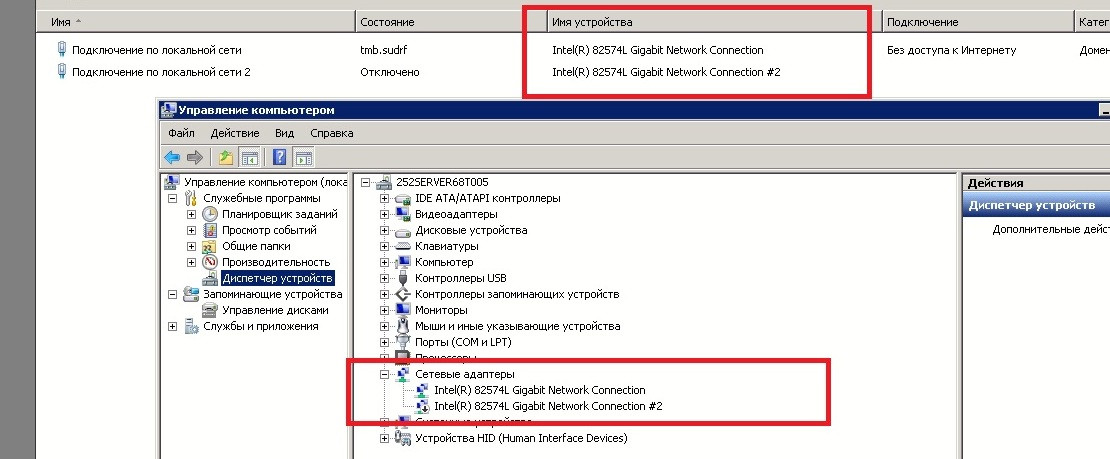Collapse the Сетевые адаптеры node
Image resolution: width=1110 pixels, height=459 pixels.
coord(384,374)
